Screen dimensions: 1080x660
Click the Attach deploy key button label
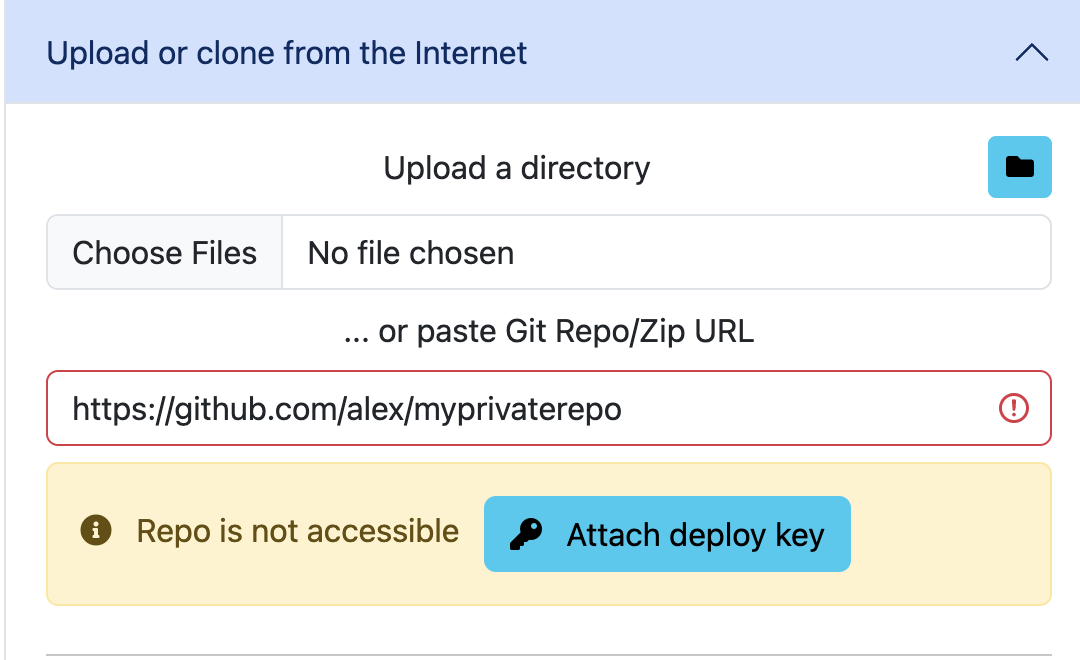click(x=695, y=535)
